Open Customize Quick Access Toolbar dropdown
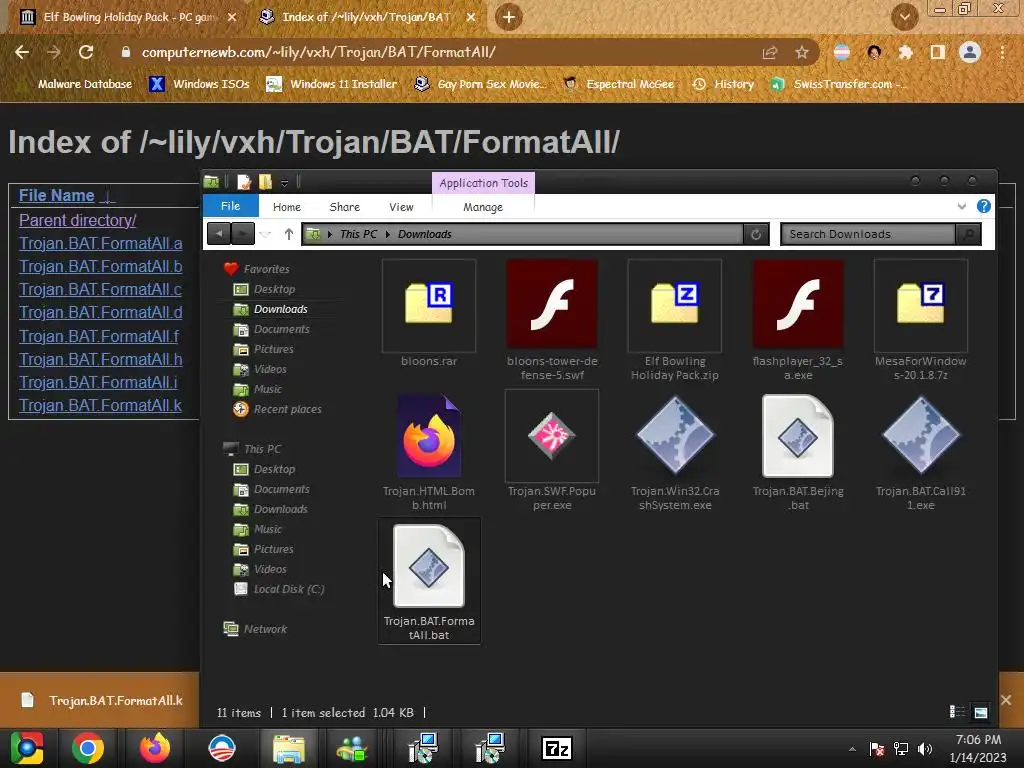 point(285,183)
